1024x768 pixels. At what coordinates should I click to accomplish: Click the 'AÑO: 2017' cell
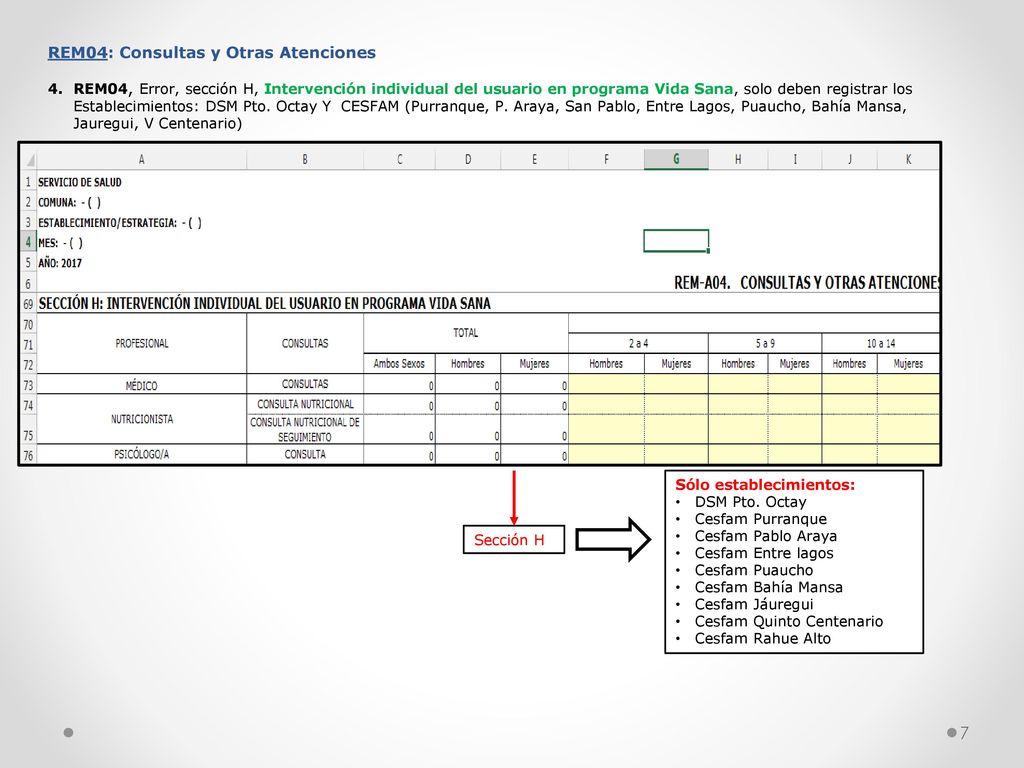(60, 263)
